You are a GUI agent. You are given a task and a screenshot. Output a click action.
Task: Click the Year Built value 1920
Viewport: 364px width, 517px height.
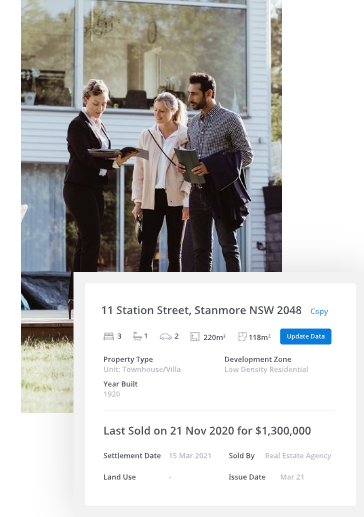[x=112, y=394]
